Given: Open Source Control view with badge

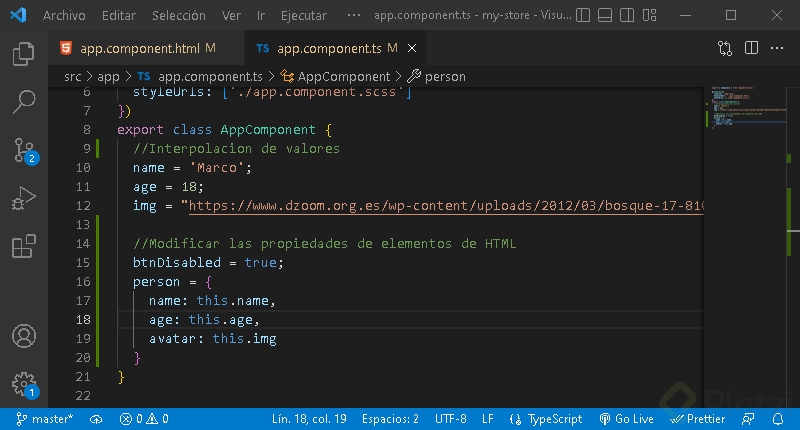Looking at the screenshot, I should click(x=23, y=150).
